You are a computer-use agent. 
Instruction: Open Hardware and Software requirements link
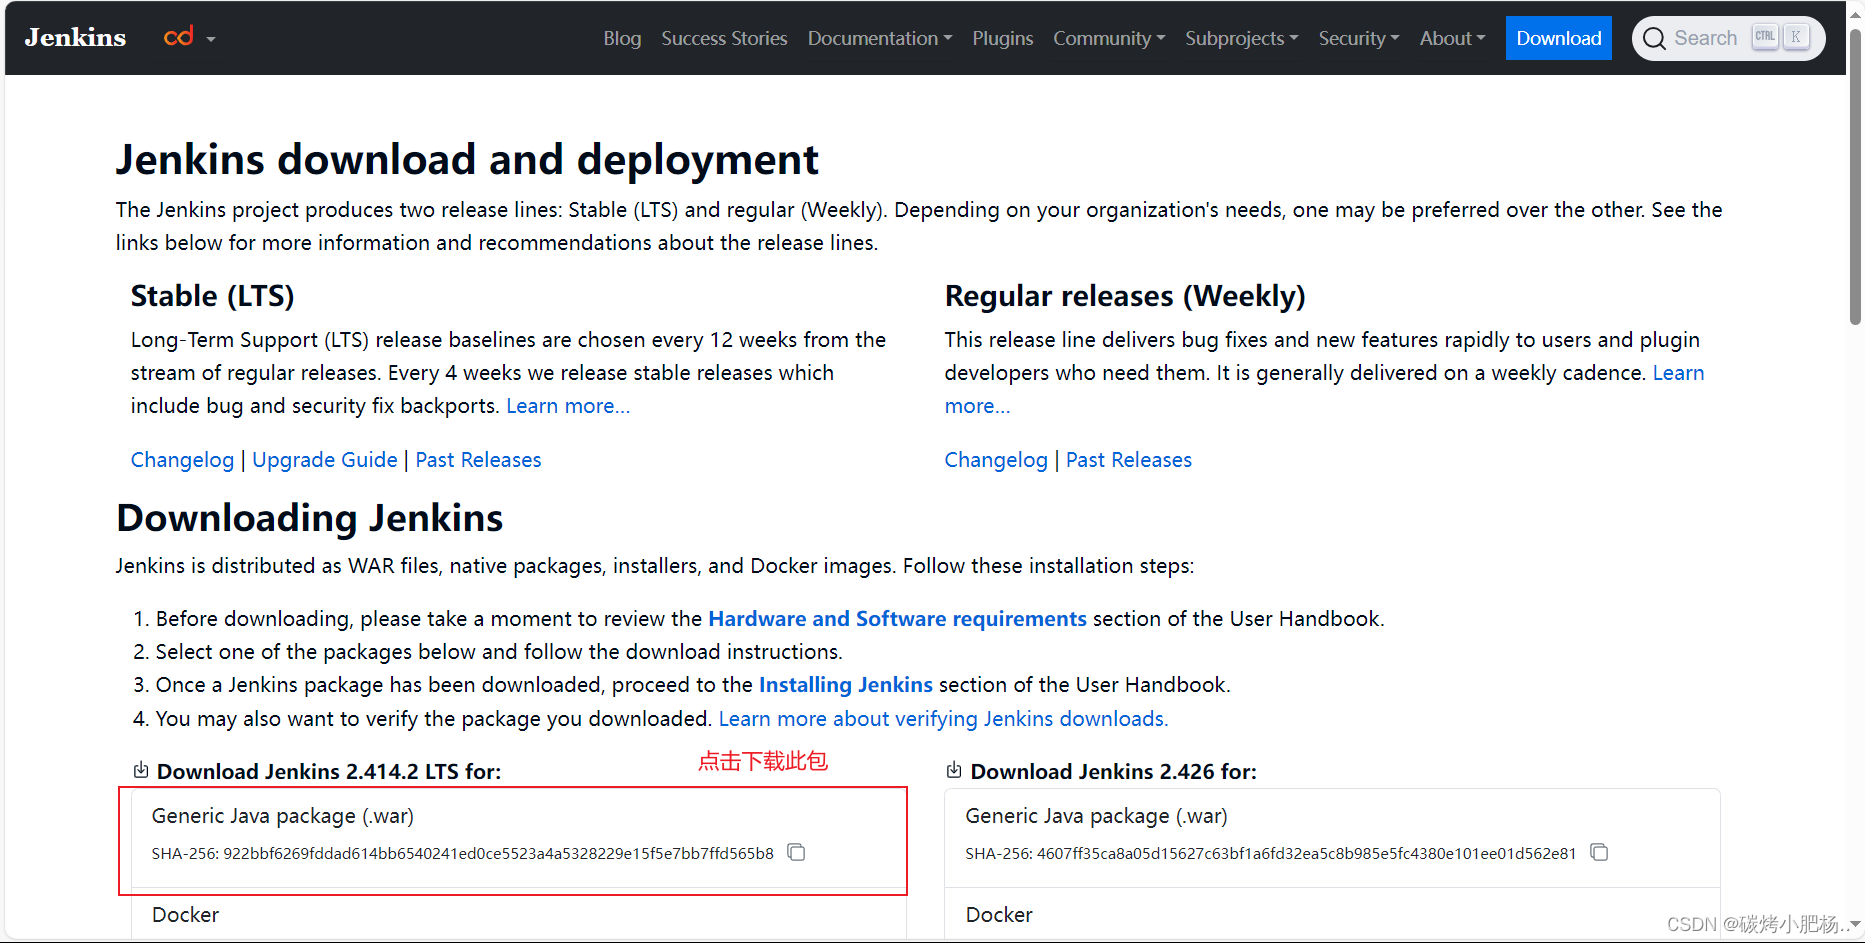(897, 619)
